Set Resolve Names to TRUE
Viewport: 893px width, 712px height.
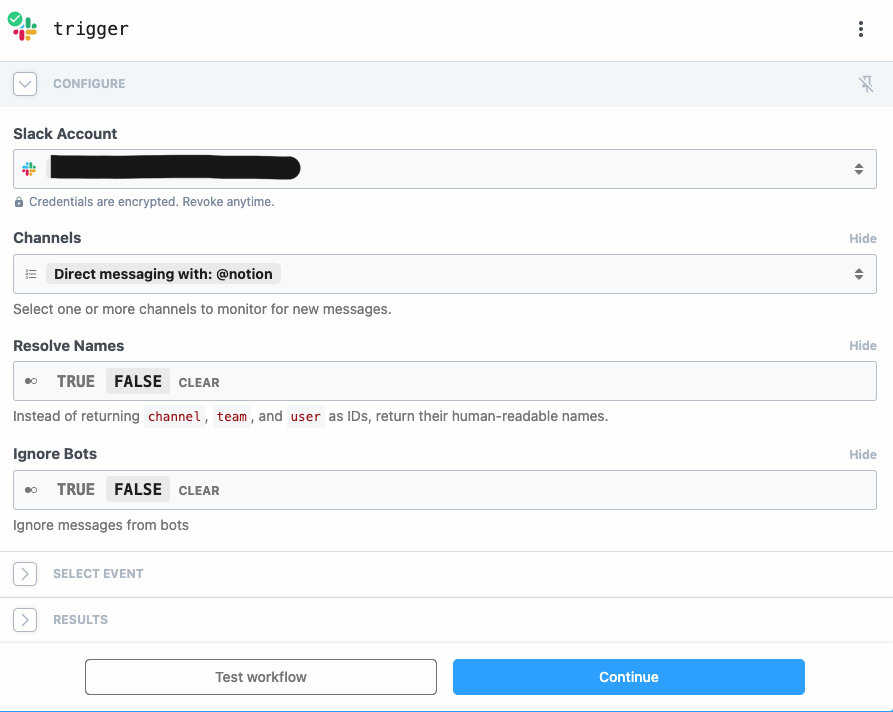tap(76, 382)
